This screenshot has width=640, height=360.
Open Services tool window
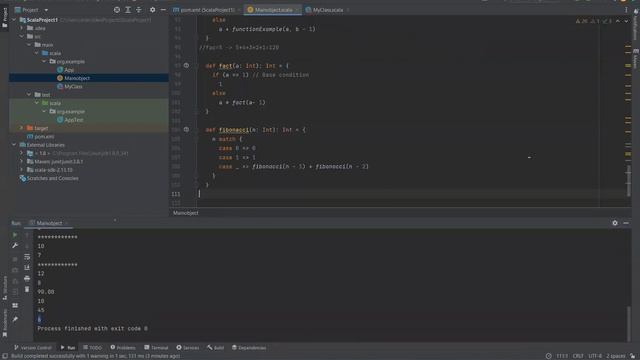coord(188,348)
